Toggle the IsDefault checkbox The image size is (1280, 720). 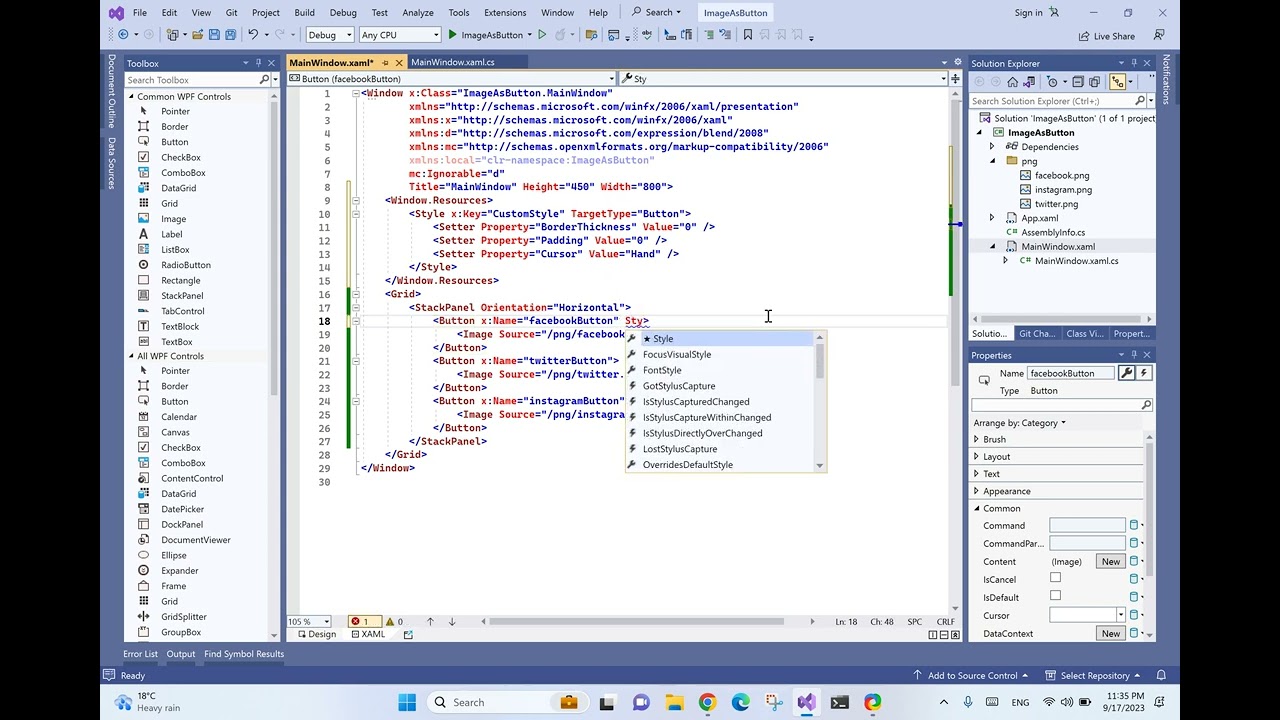(x=1055, y=596)
